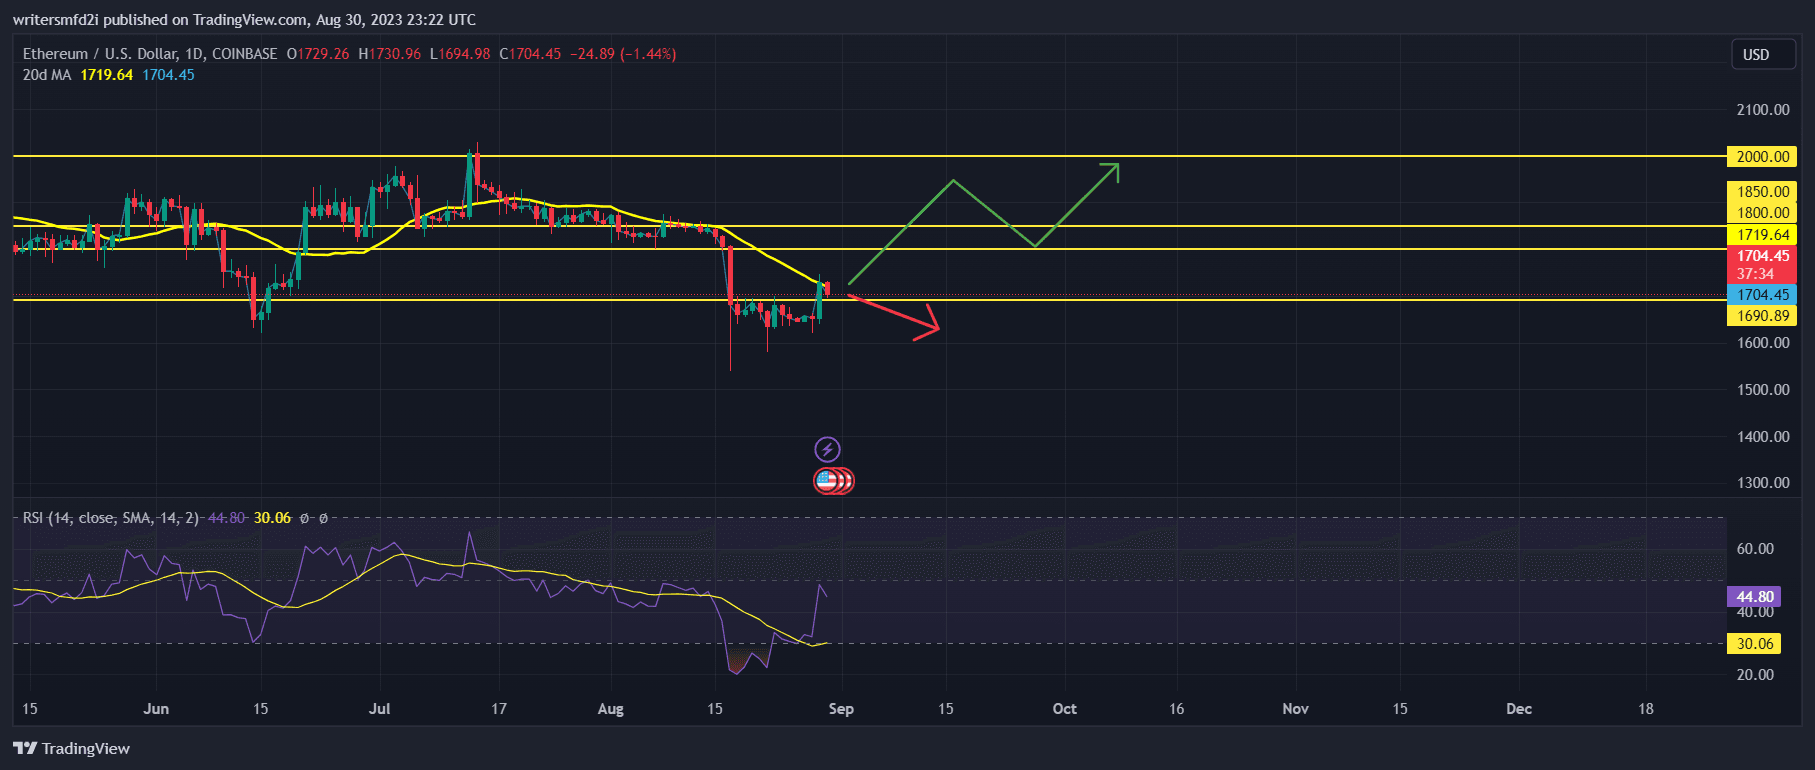
Task: Select the 1690.89 support level label
Action: [1762, 316]
